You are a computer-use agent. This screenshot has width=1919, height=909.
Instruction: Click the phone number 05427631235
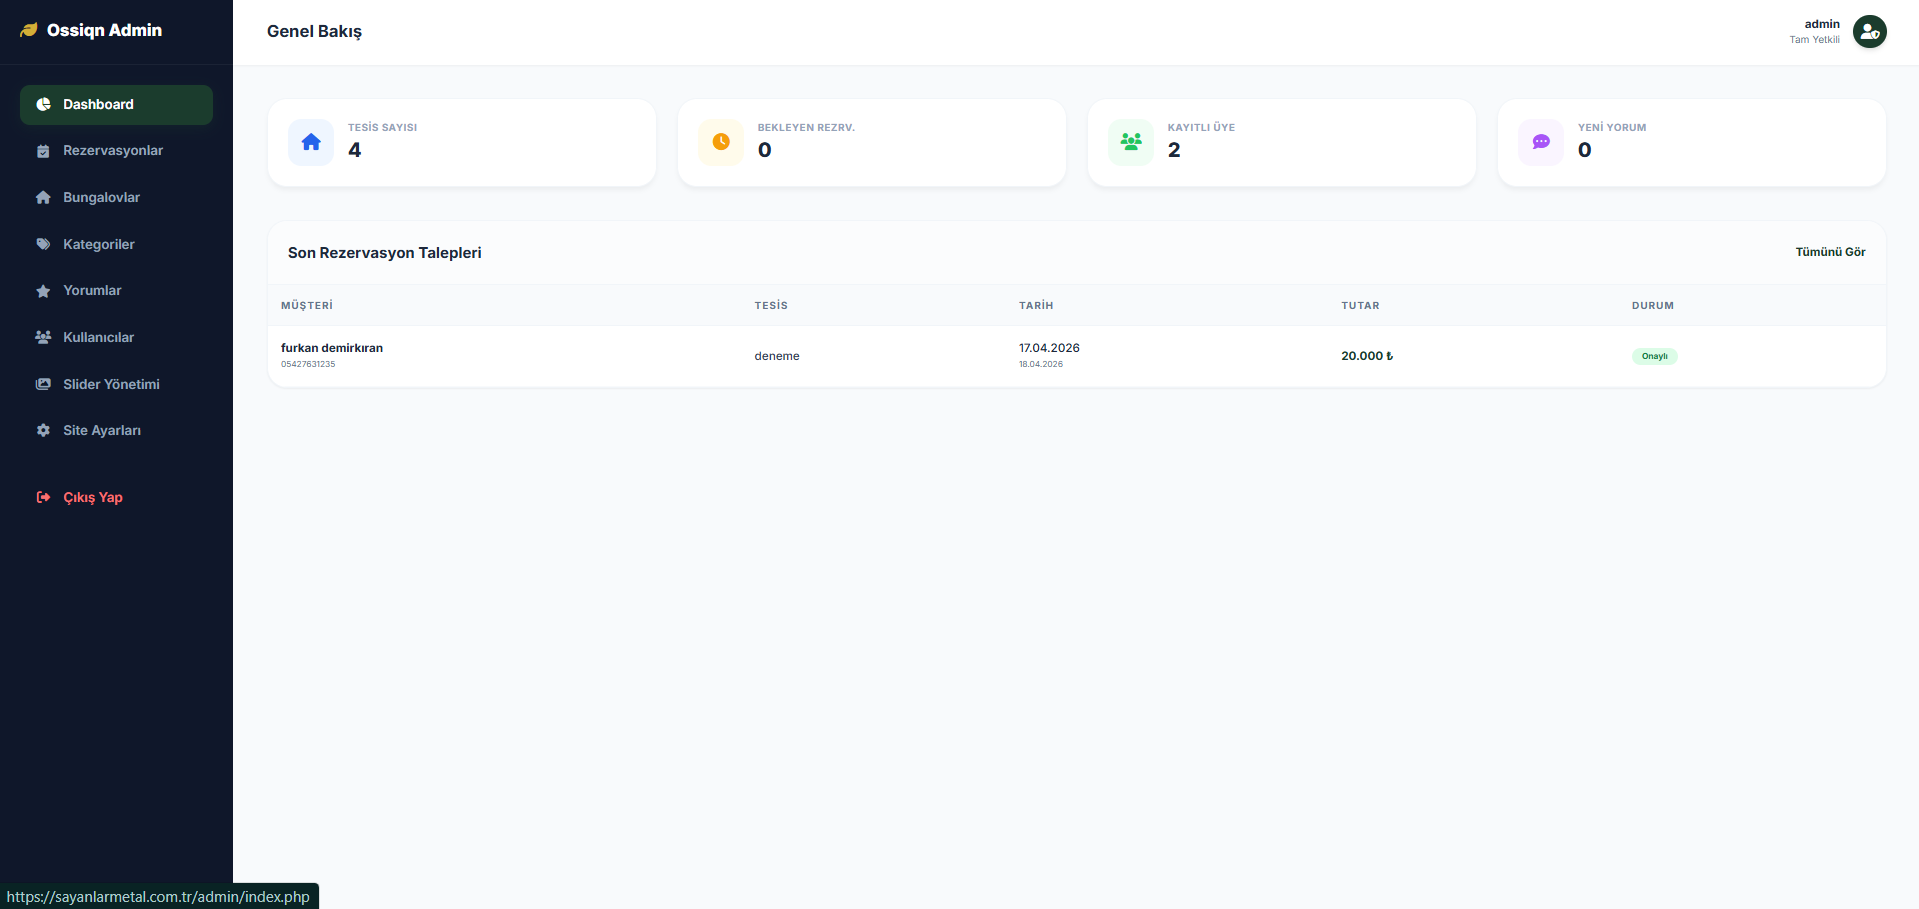308,364
